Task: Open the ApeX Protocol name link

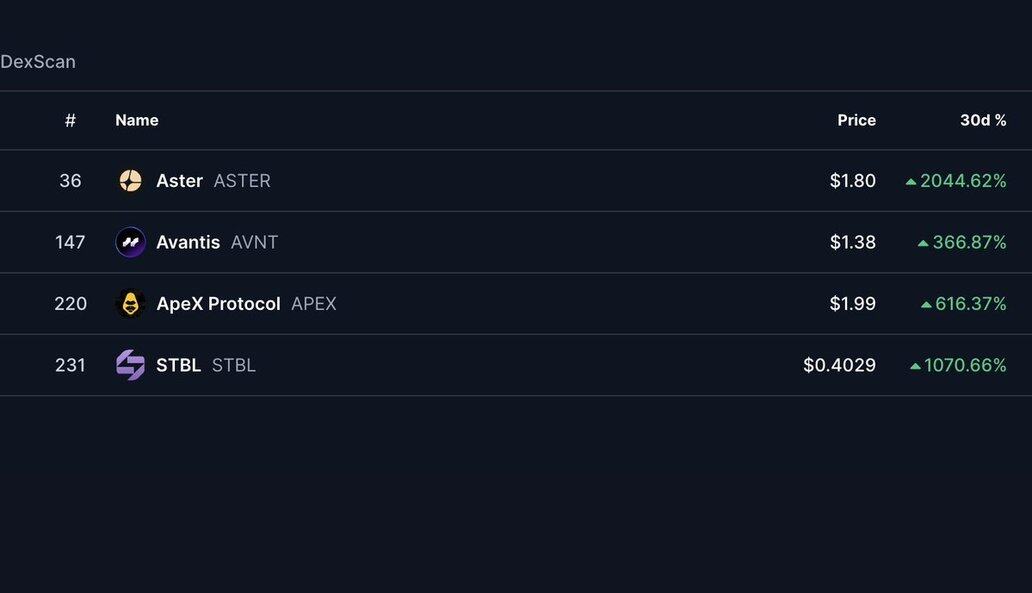Action: (x=219, y=303)
